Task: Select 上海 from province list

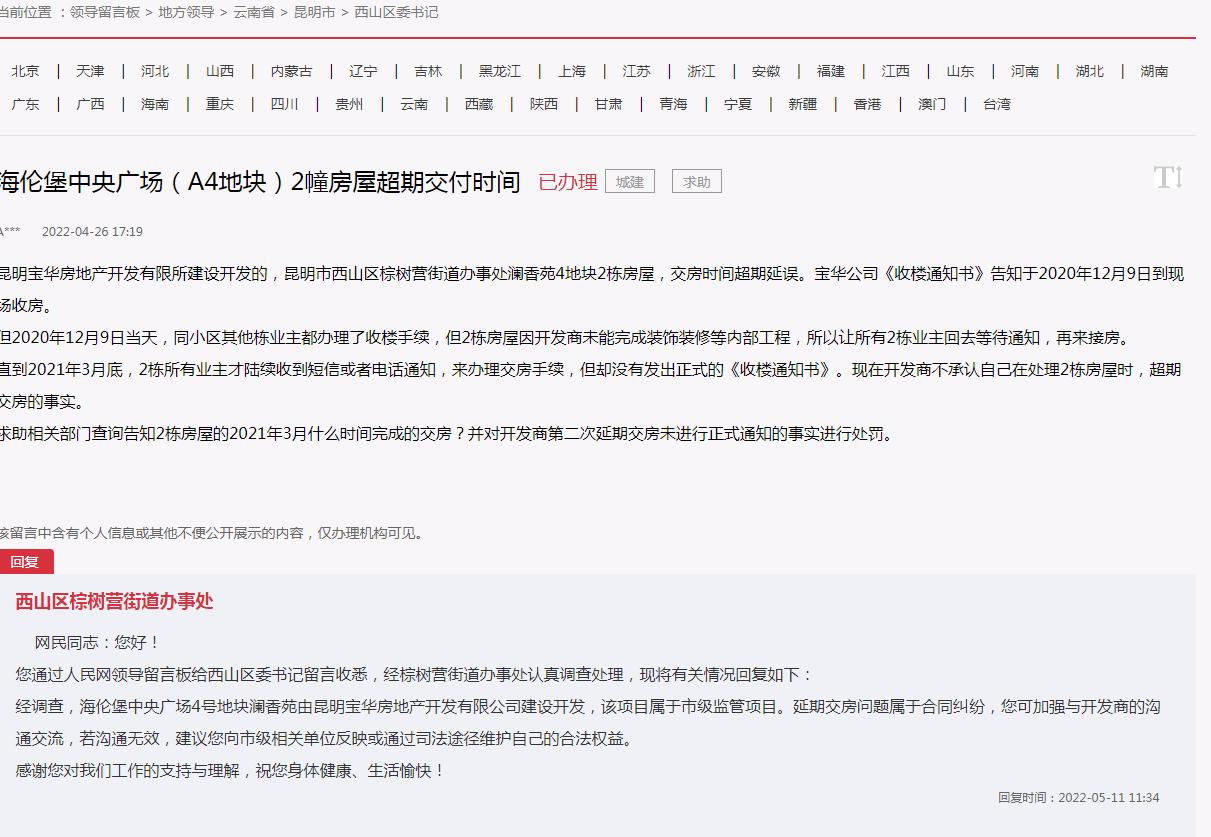Action: tap(572, 71)
